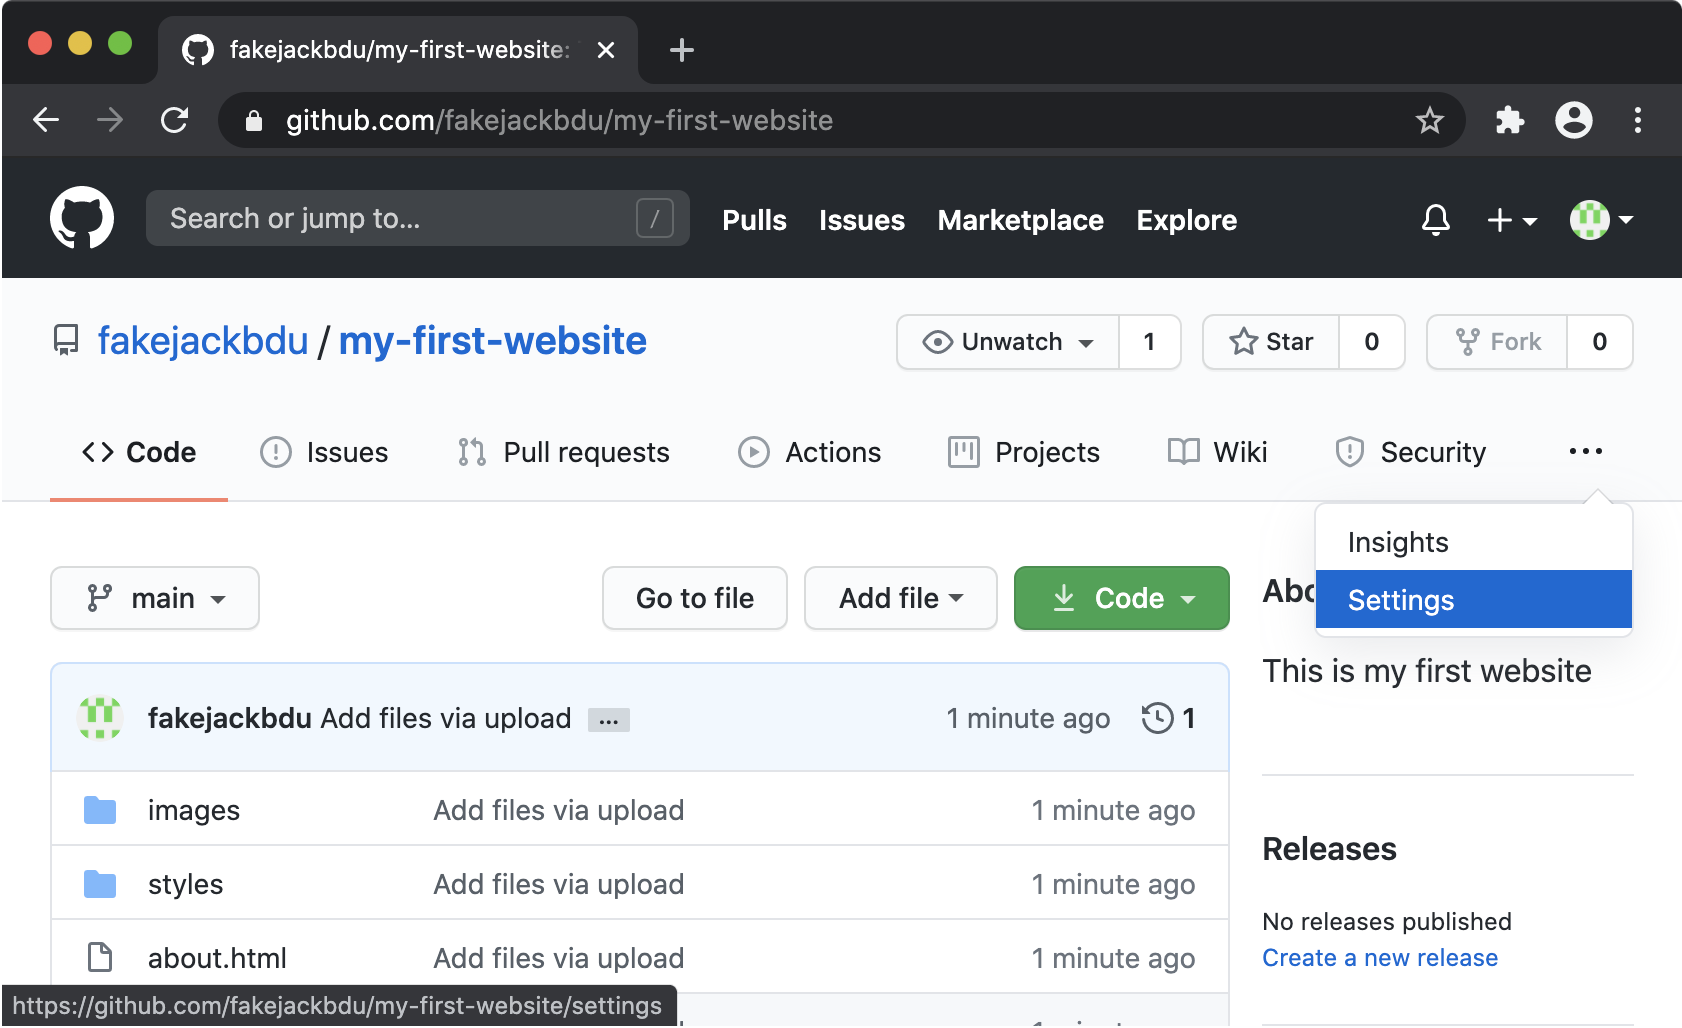Click the browser back arrow

click(46, 120)
